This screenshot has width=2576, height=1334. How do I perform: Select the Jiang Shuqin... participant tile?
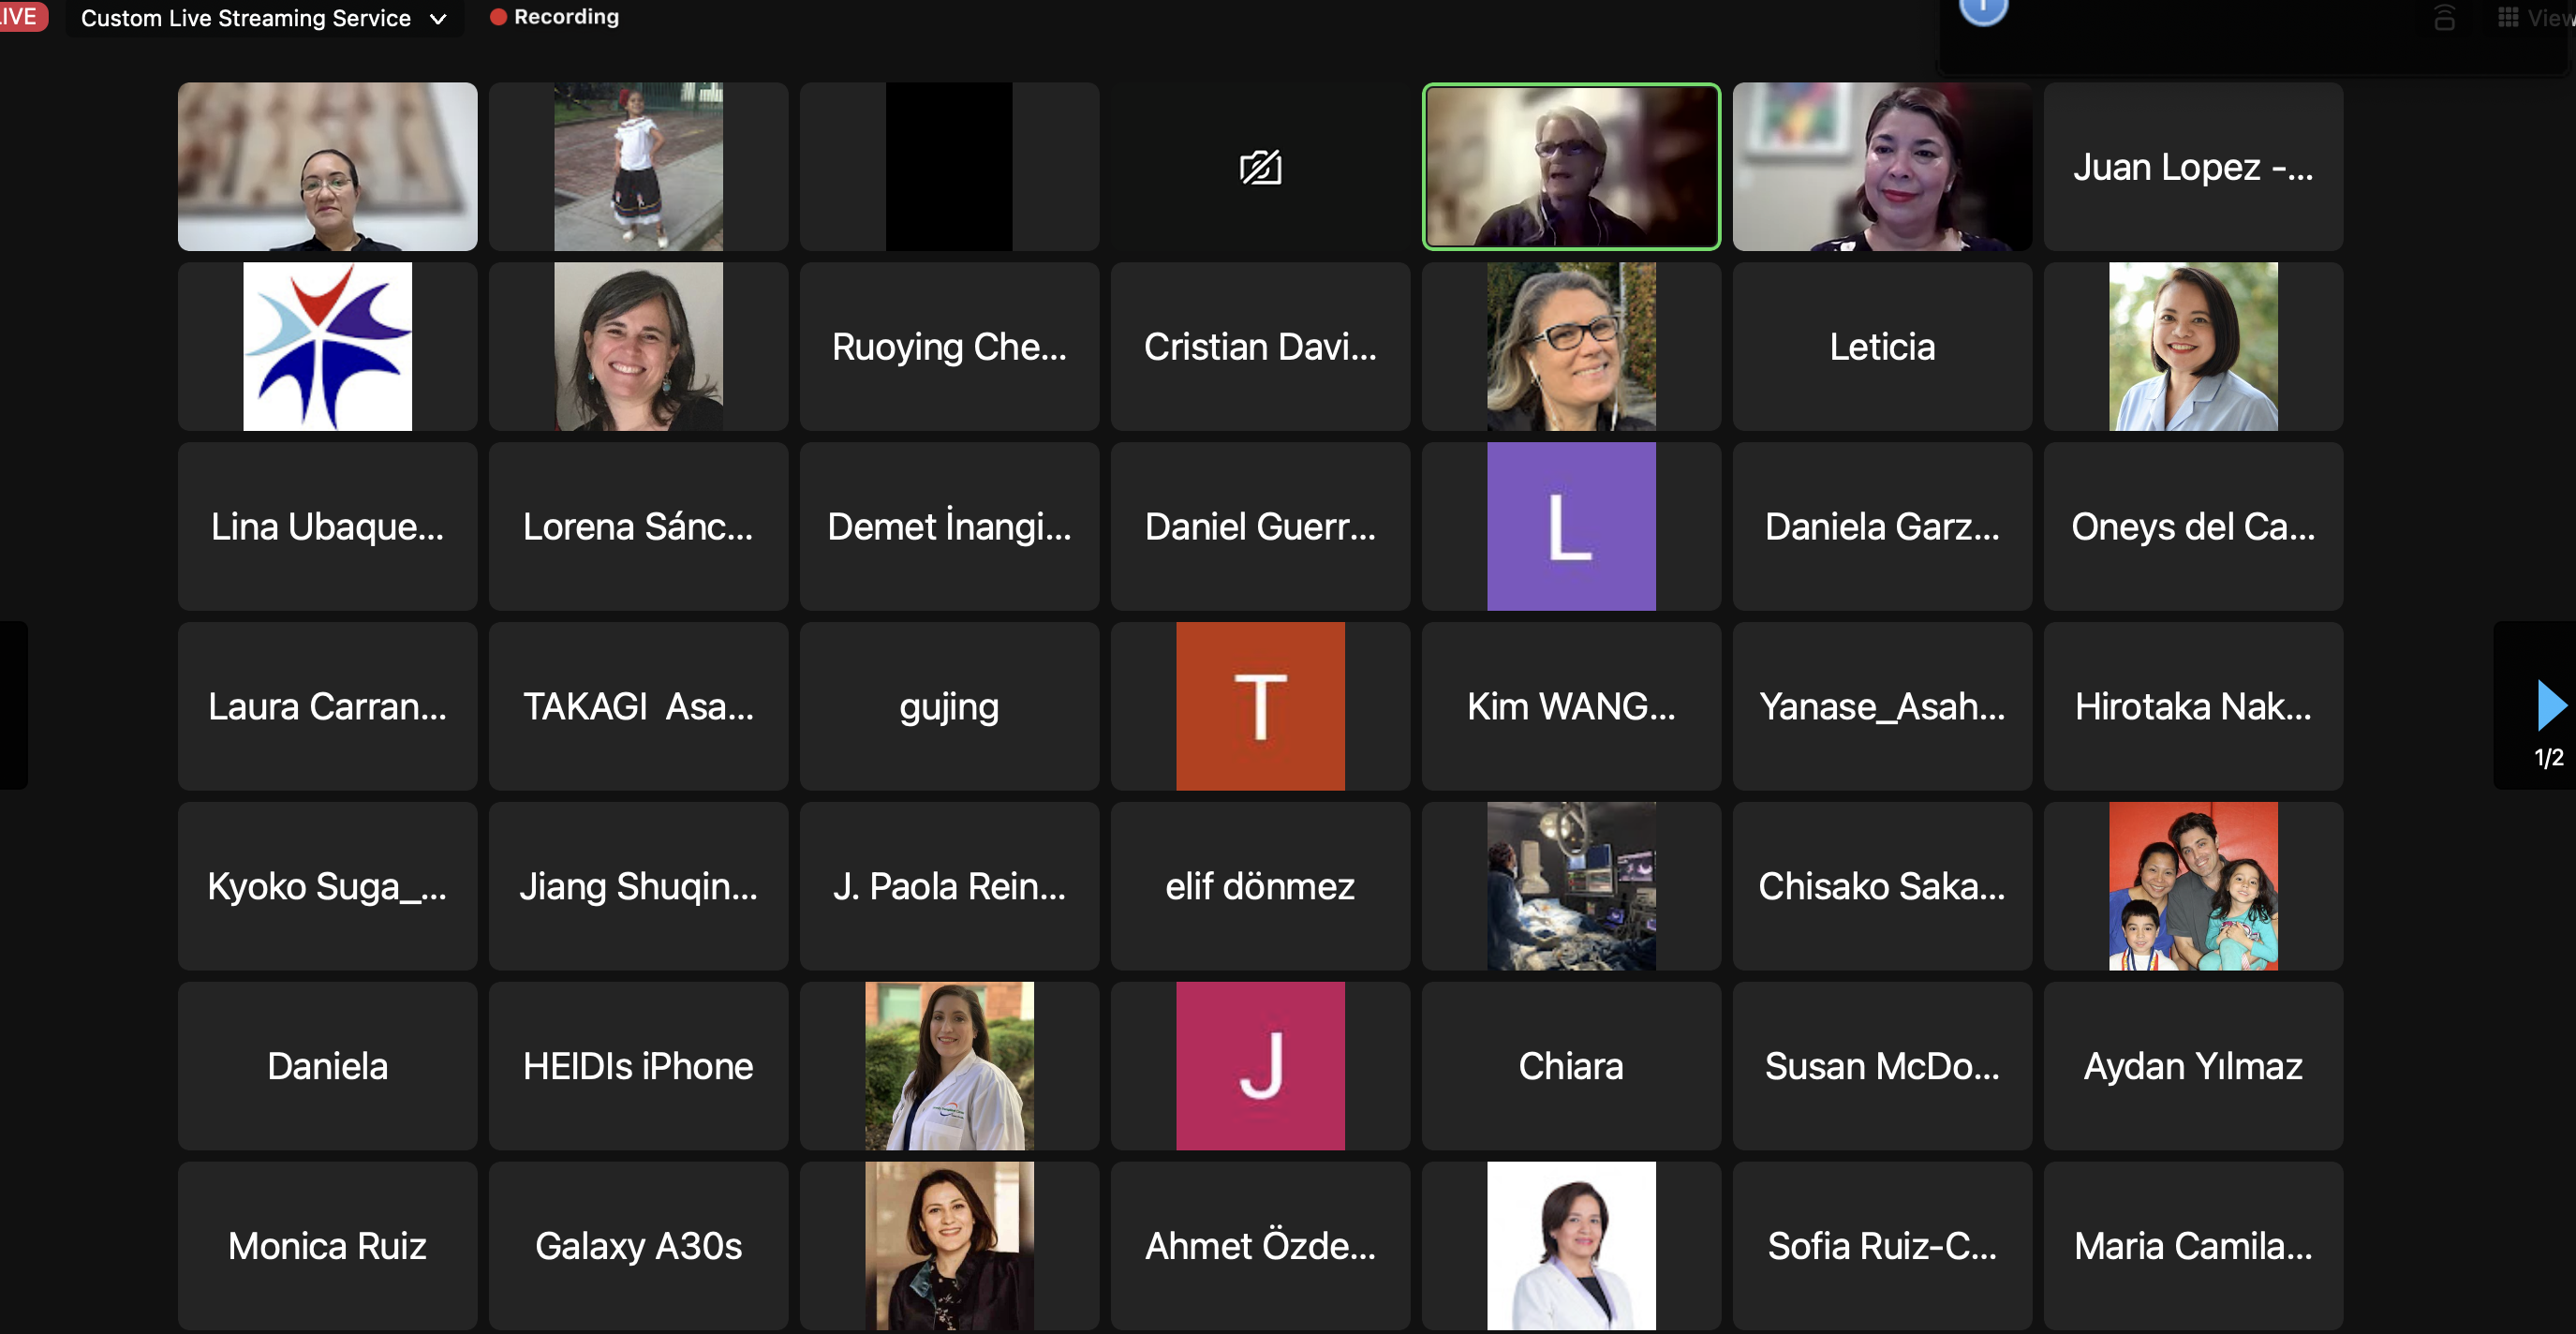coord(638,886)
